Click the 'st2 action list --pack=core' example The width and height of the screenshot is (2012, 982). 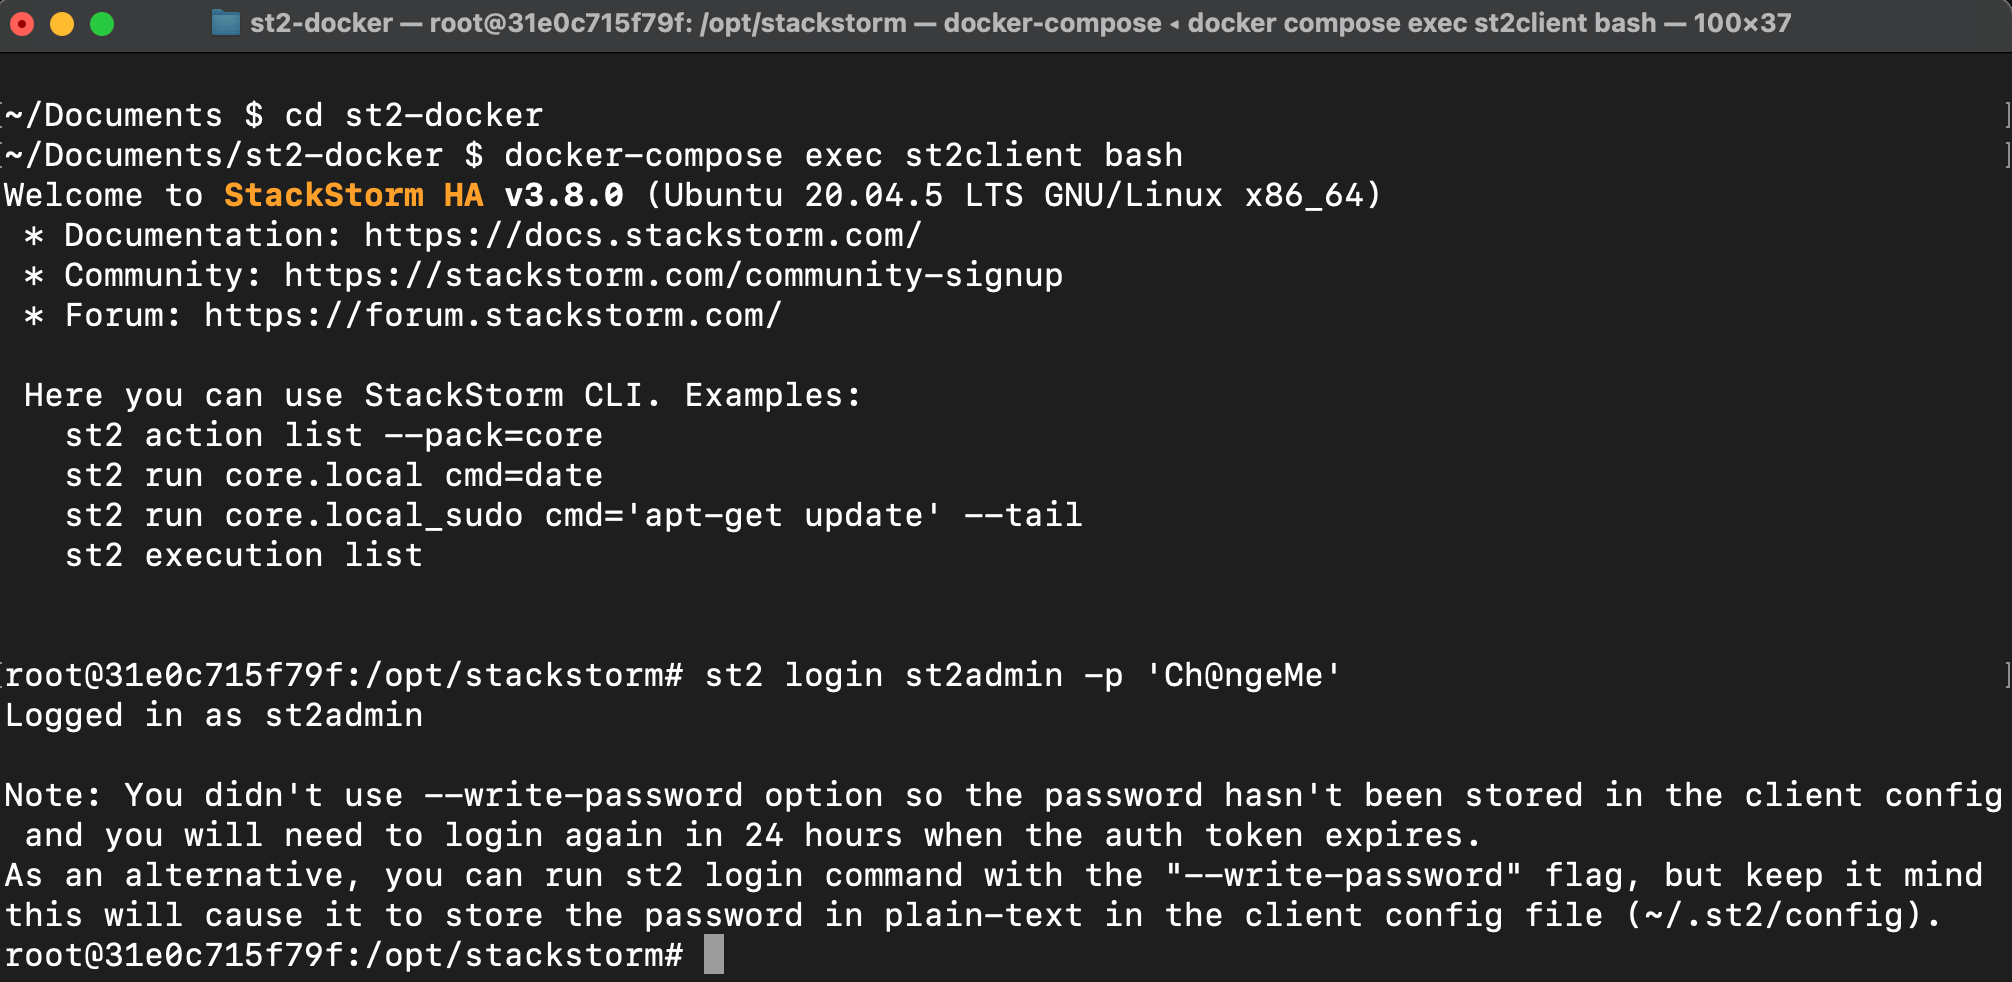[x=332, y=434]
